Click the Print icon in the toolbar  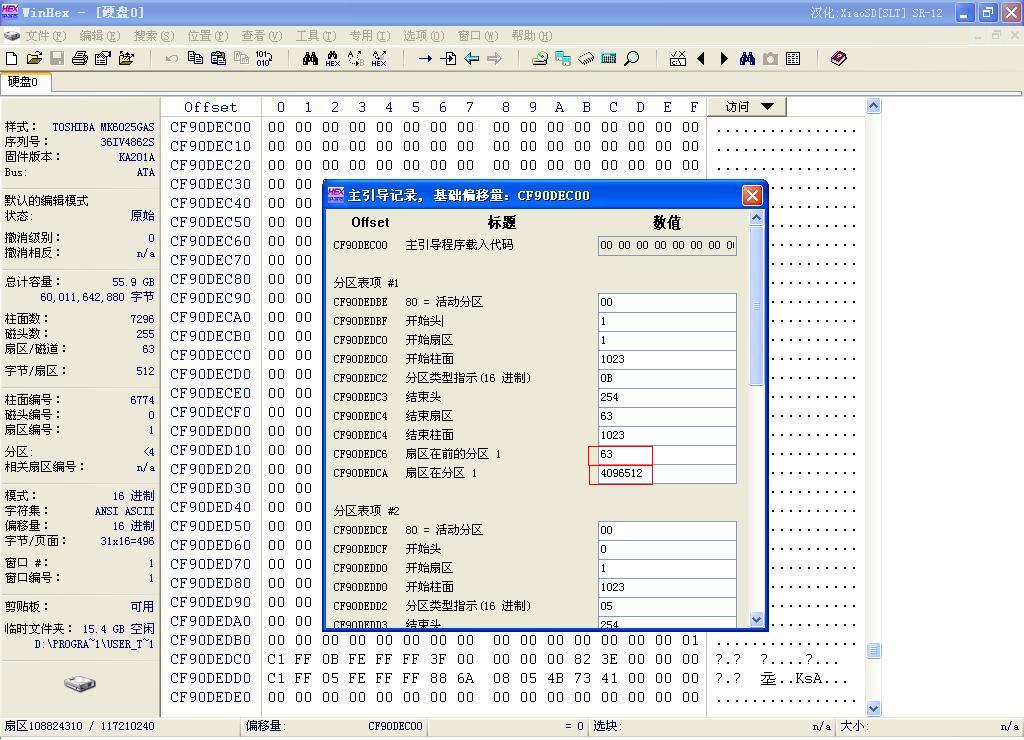(x=80, y=59)
